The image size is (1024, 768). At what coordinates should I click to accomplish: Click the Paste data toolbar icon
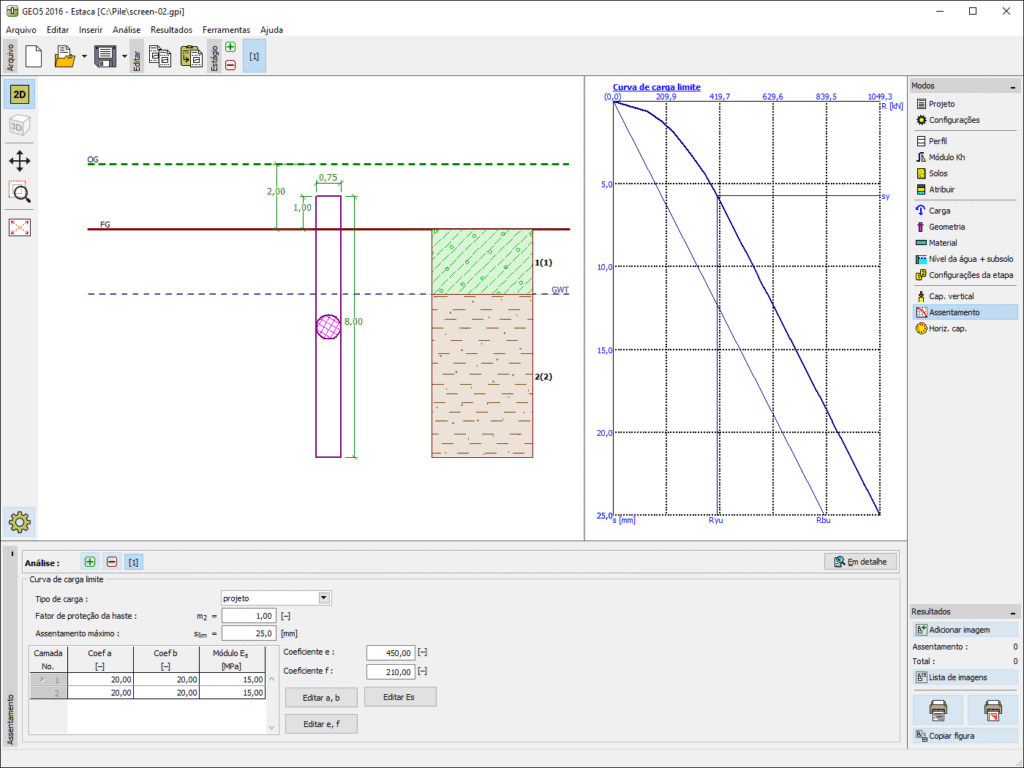pyautogui.click(x=191, y=57)
